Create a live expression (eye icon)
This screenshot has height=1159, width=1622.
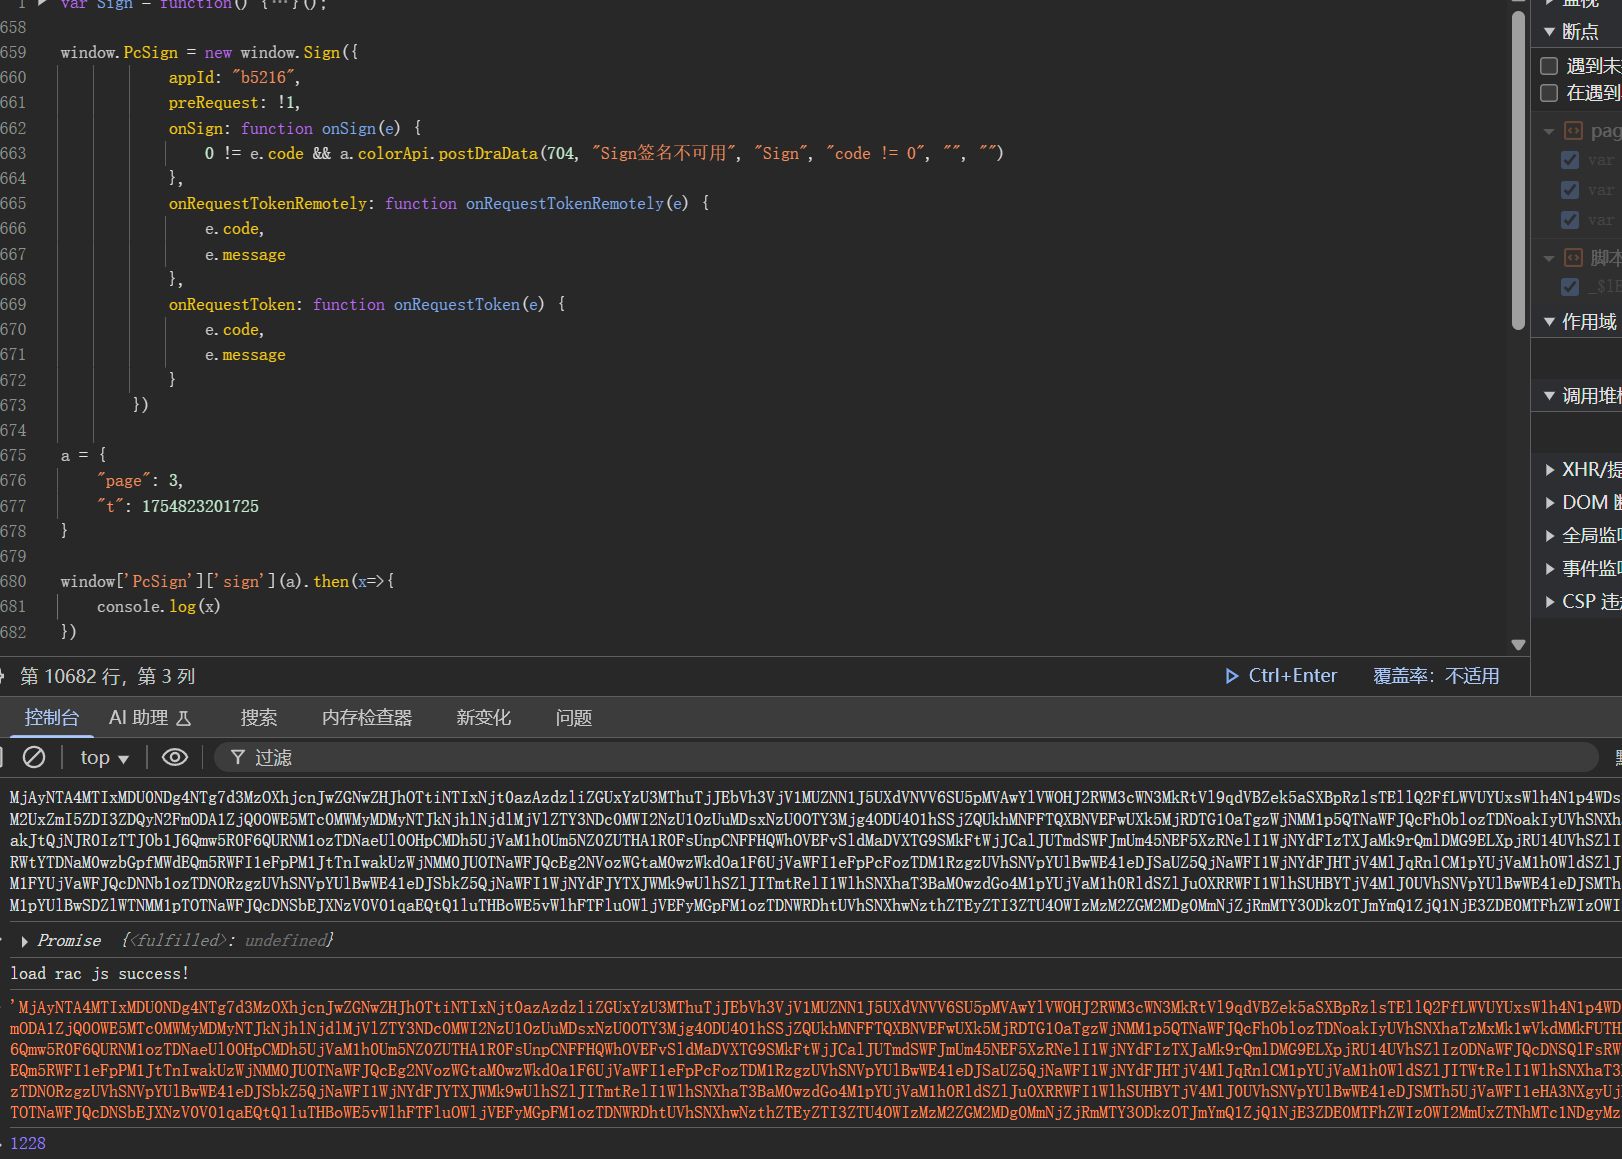tap(175, 757)
